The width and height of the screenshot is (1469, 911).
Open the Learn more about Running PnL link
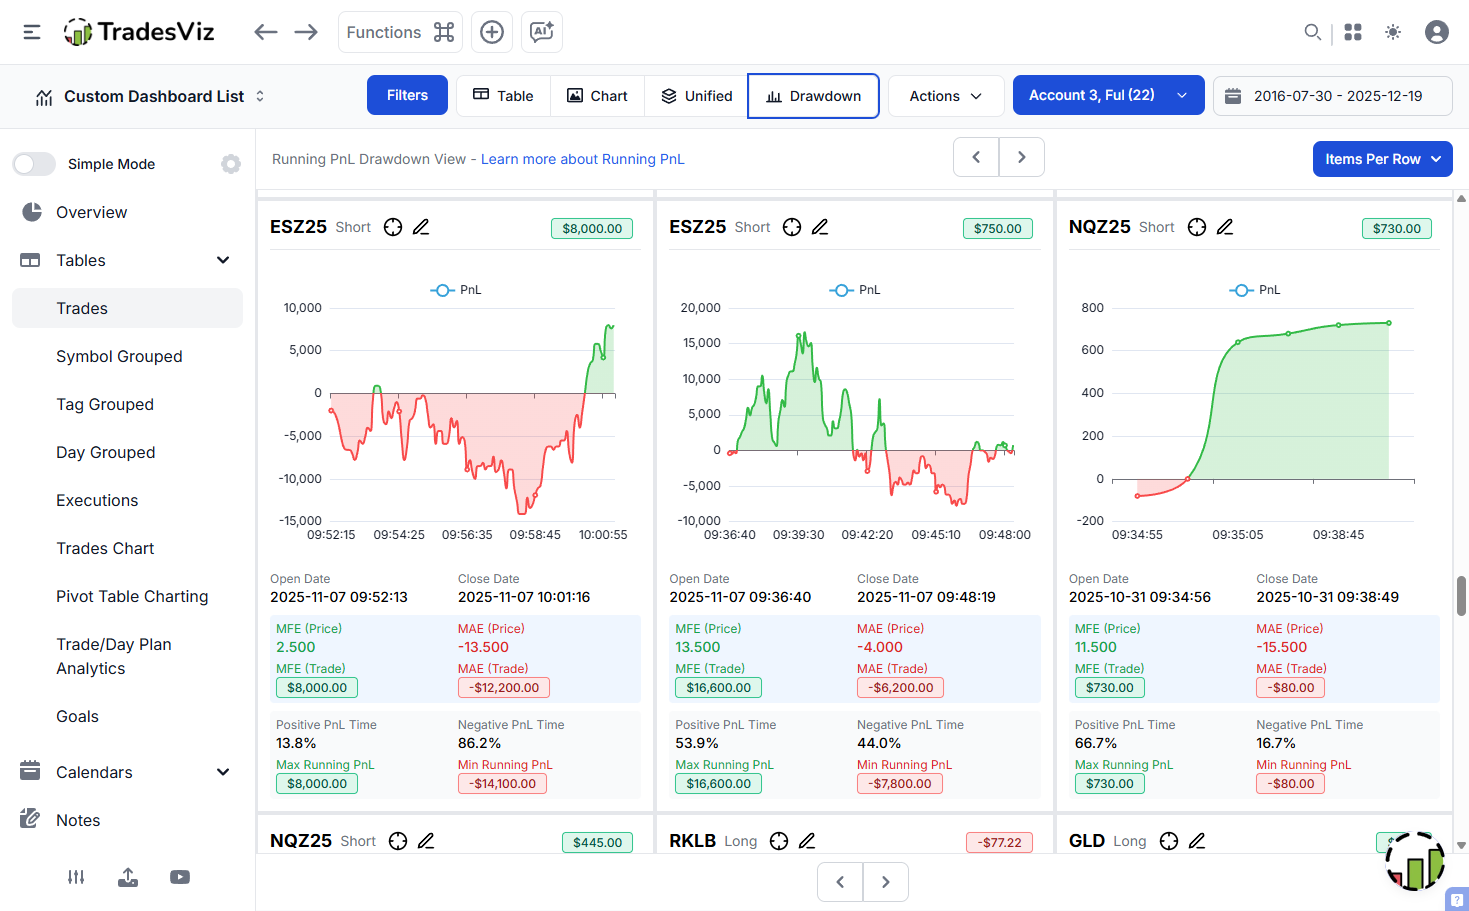(583, 158)
